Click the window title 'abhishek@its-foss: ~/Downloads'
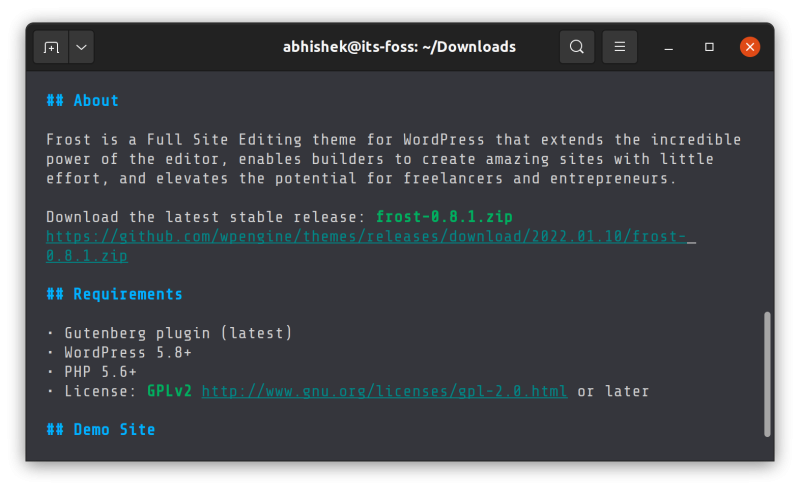The width and height of the screenshot is (800, 490). coord(399,47)
